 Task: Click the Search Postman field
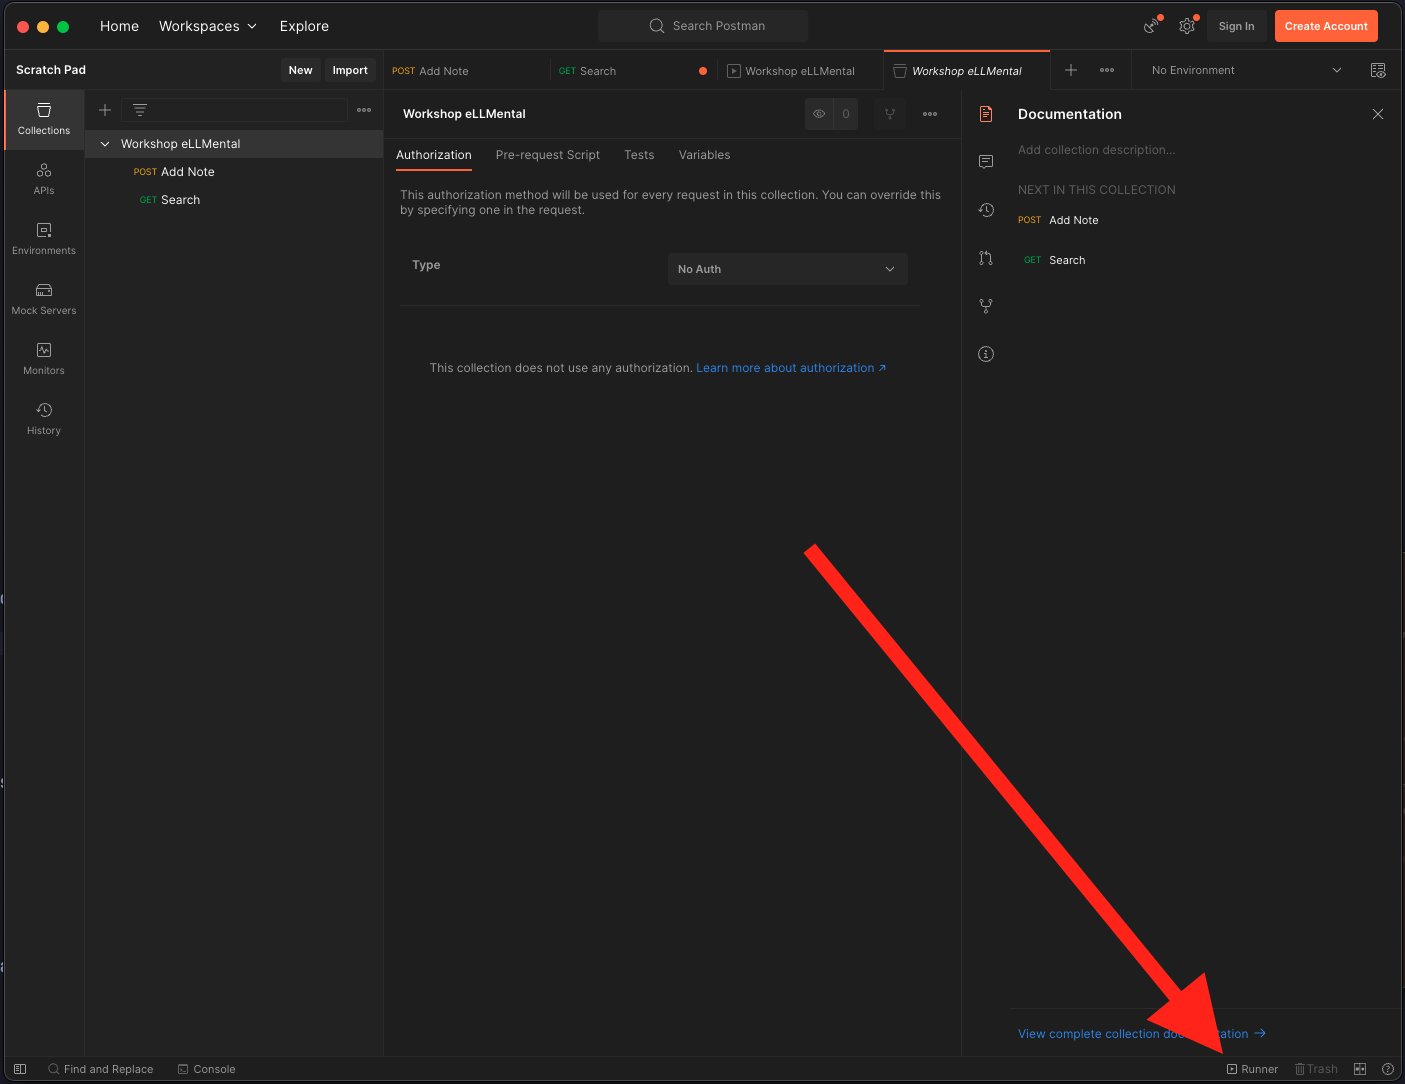(x=703, y=26)
